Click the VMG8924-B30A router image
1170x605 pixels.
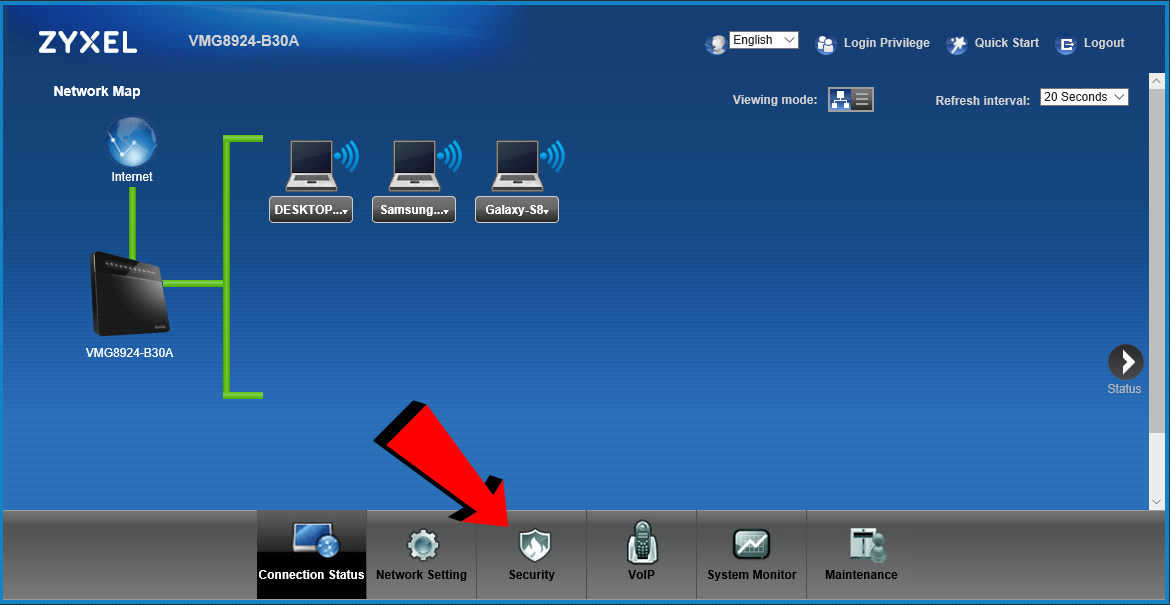(130, 293)
